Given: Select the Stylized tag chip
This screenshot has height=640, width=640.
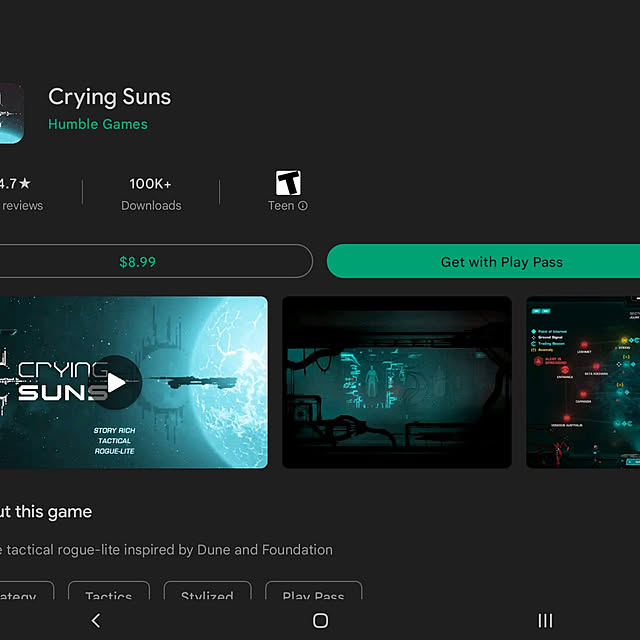Looking at the screenshot, I should (x=207, y=591).
